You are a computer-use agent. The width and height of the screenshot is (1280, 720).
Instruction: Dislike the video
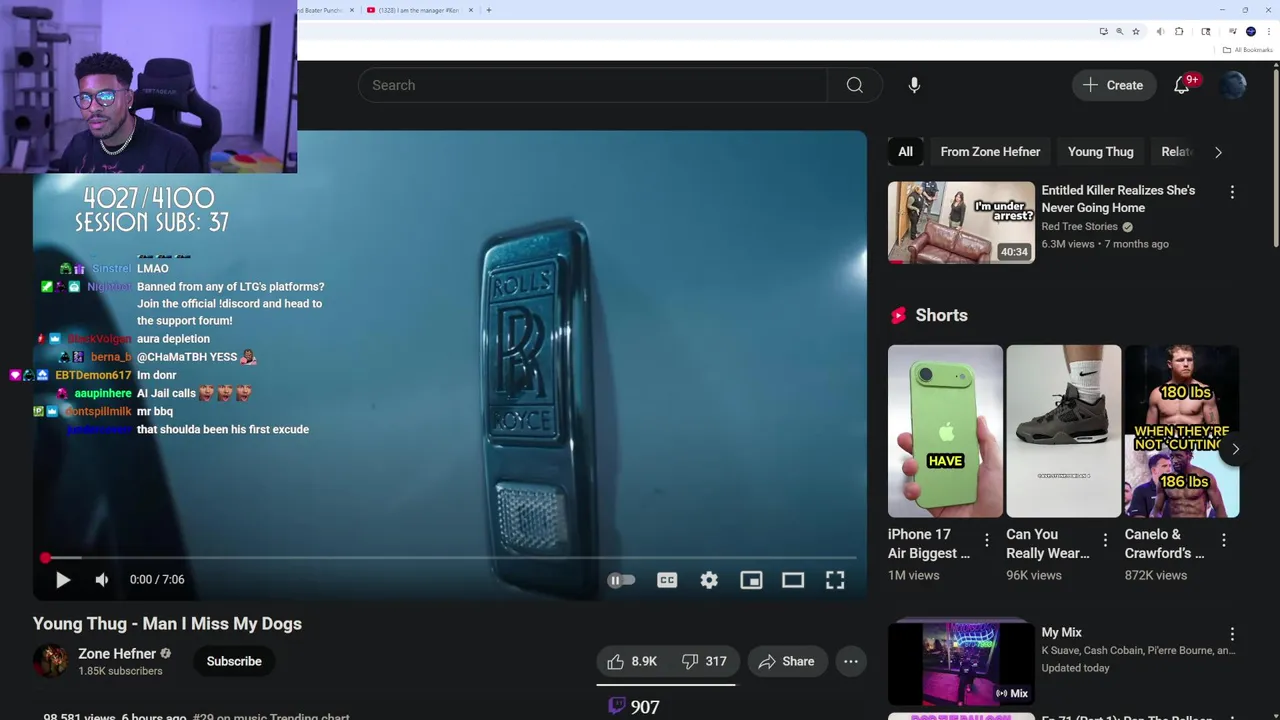704,661
